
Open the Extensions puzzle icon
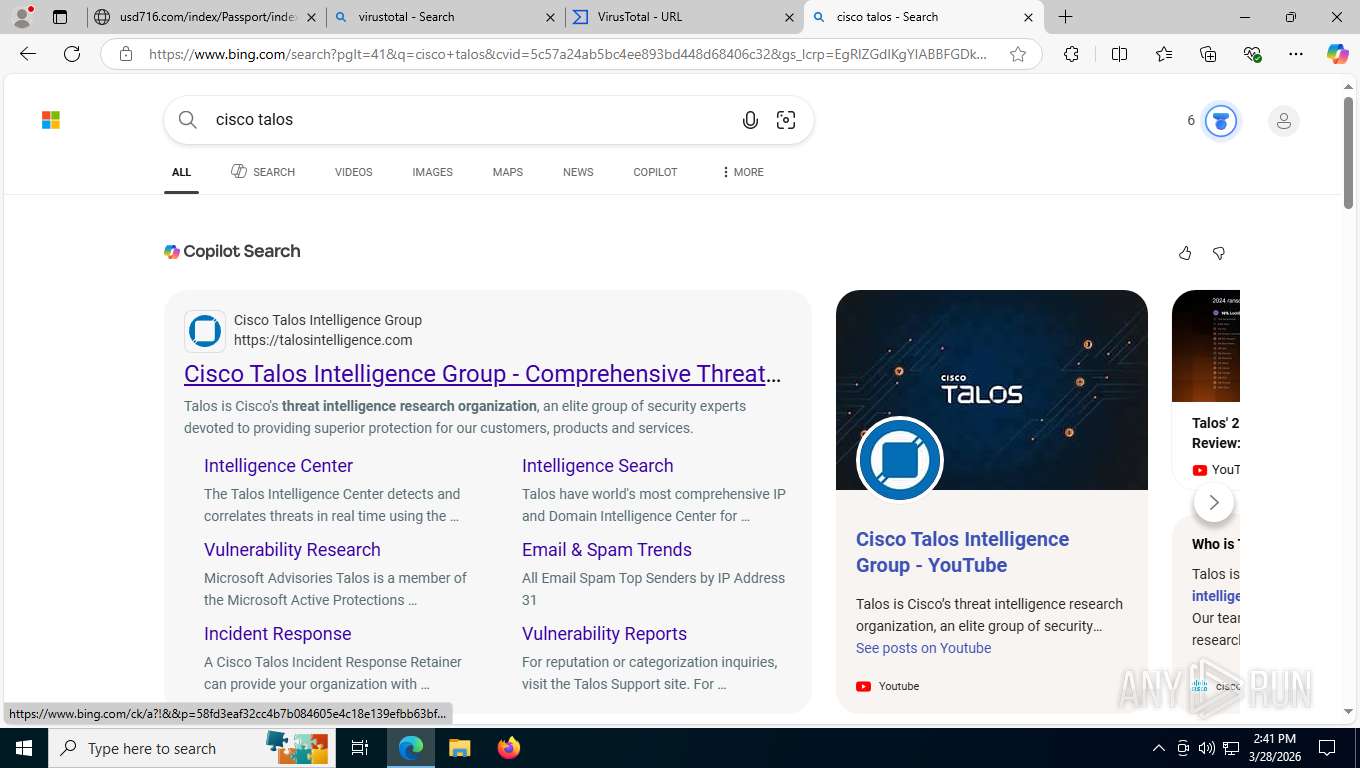[x=1071, y=54]
